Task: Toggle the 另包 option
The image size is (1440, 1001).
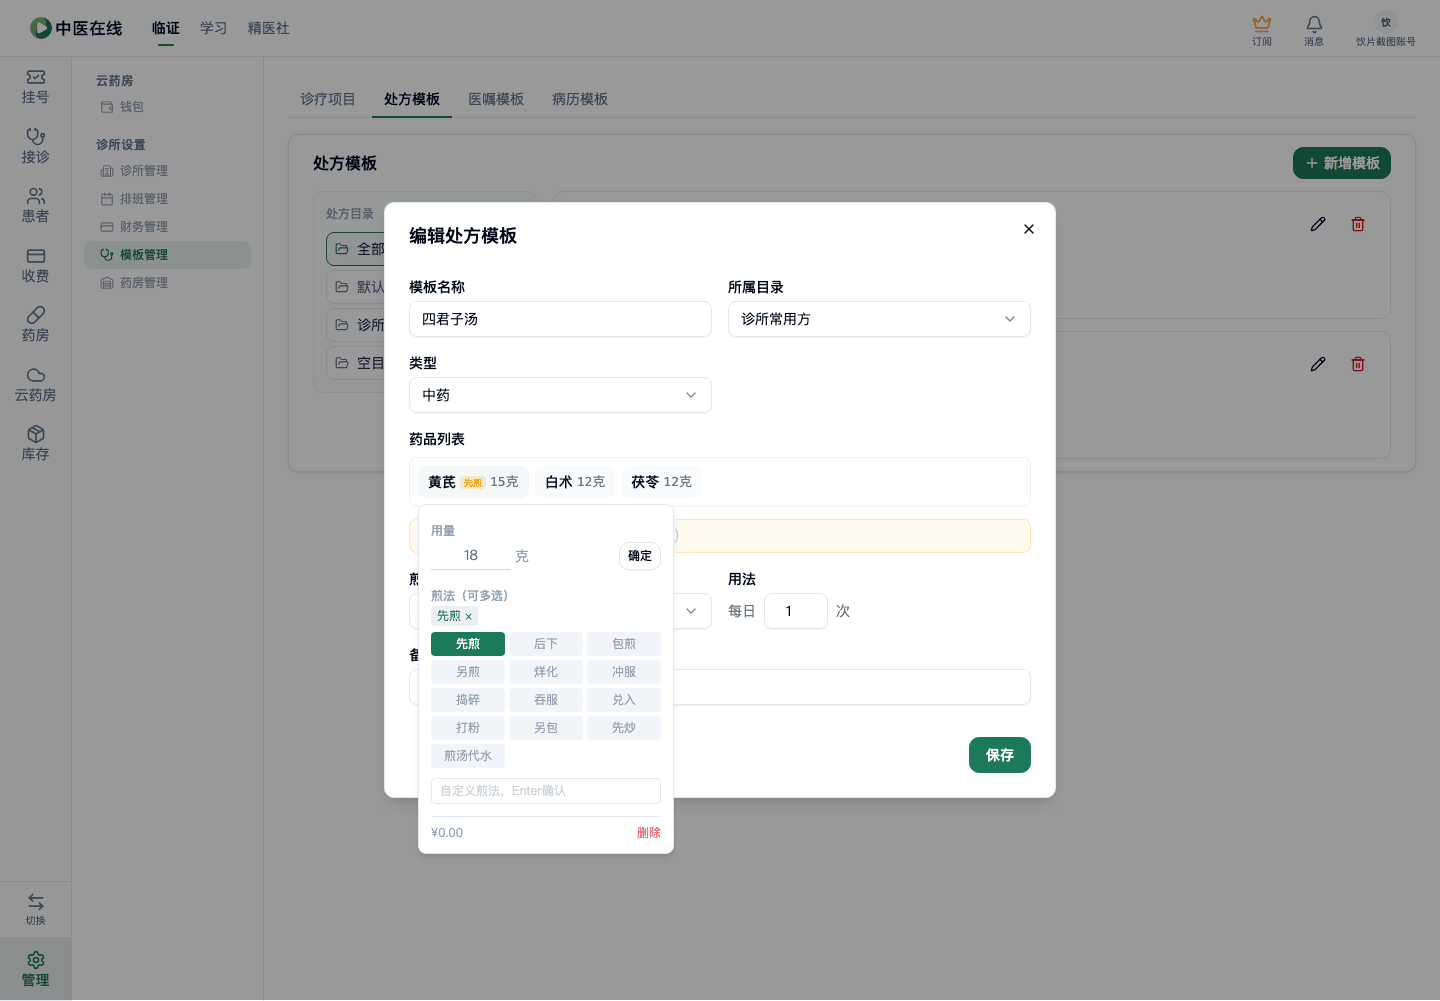Action: click(x=546, y=728)
